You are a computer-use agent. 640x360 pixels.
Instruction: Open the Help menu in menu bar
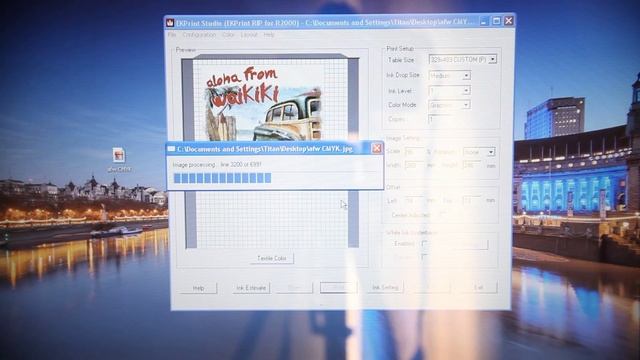[x=269, y=35]
